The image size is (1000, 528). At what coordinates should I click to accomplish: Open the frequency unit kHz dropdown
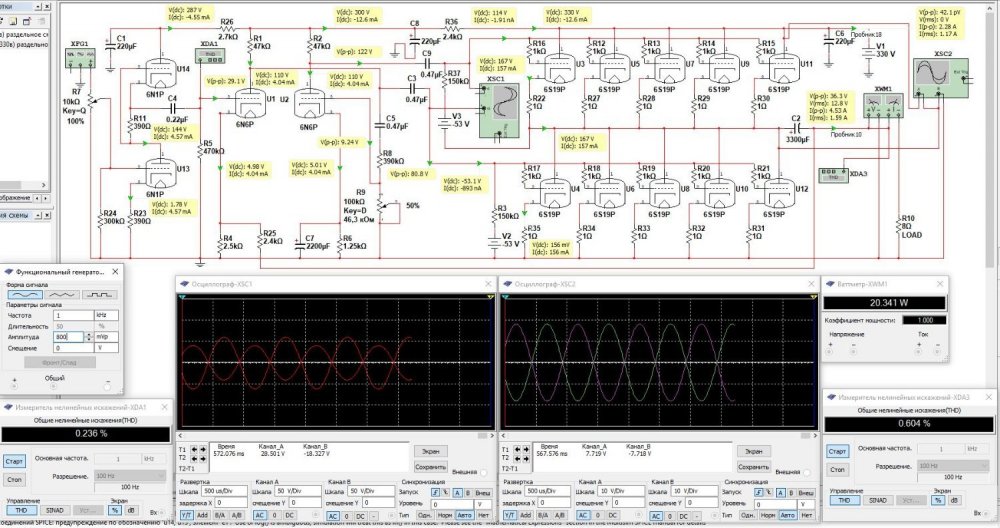(x=104, y=315)
